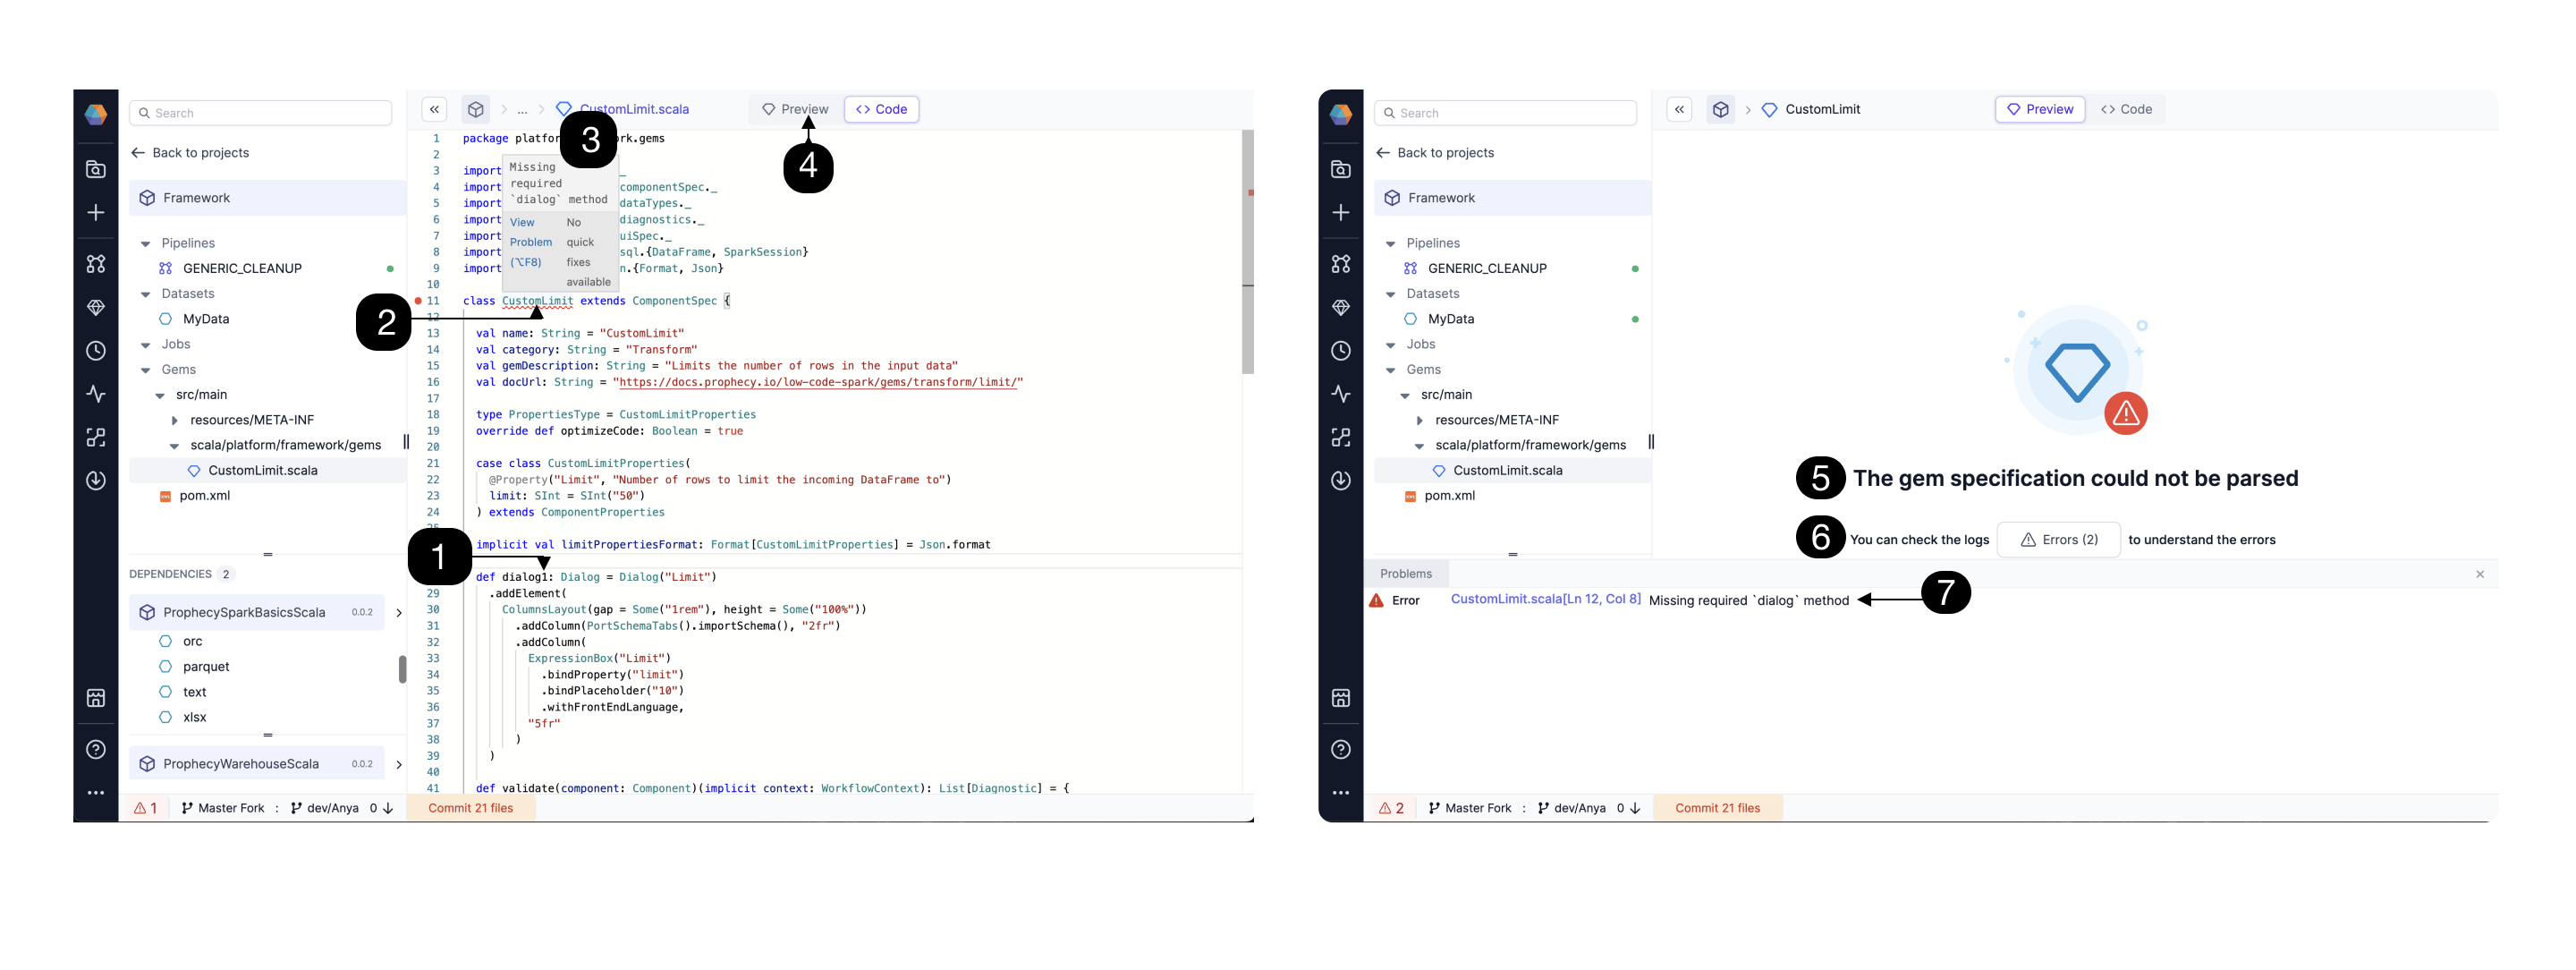Select pom.xml file in right screenshot
This screenshot has height=970, width=2576.
tap(1449, 496)
